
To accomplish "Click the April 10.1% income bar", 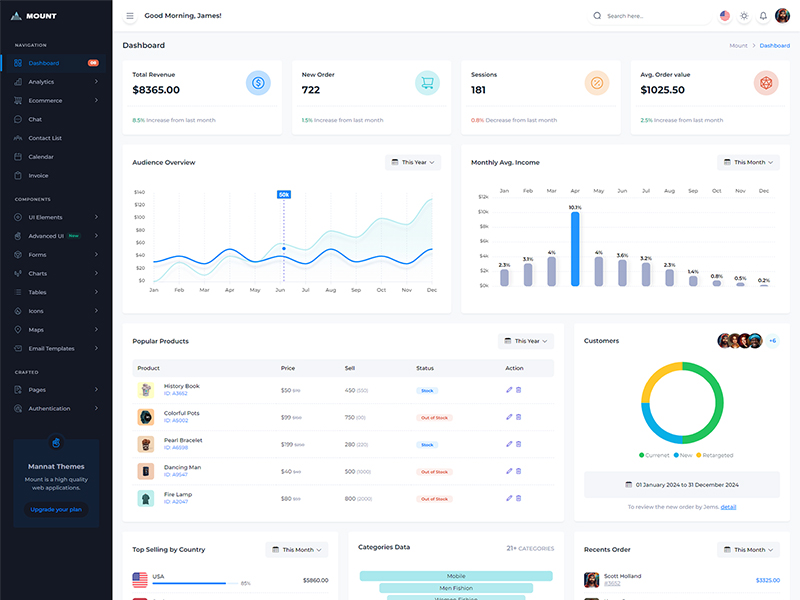I will (x=575, y=248).
